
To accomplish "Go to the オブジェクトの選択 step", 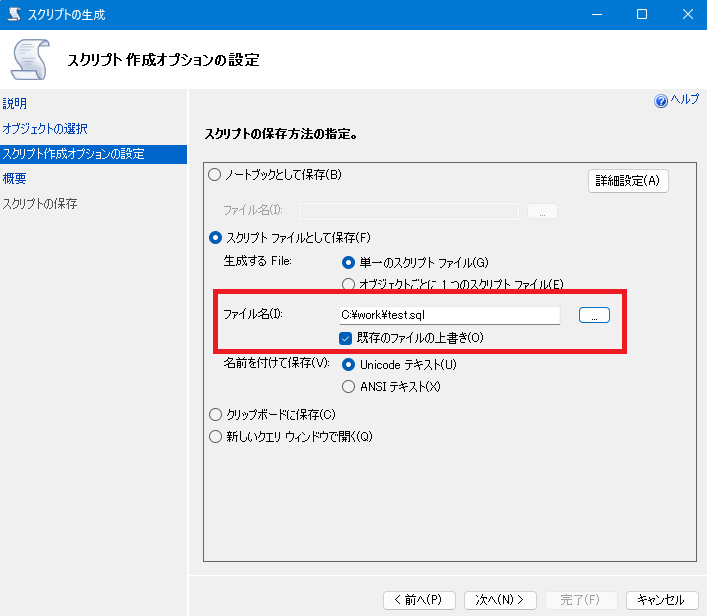I will point(45,129).
